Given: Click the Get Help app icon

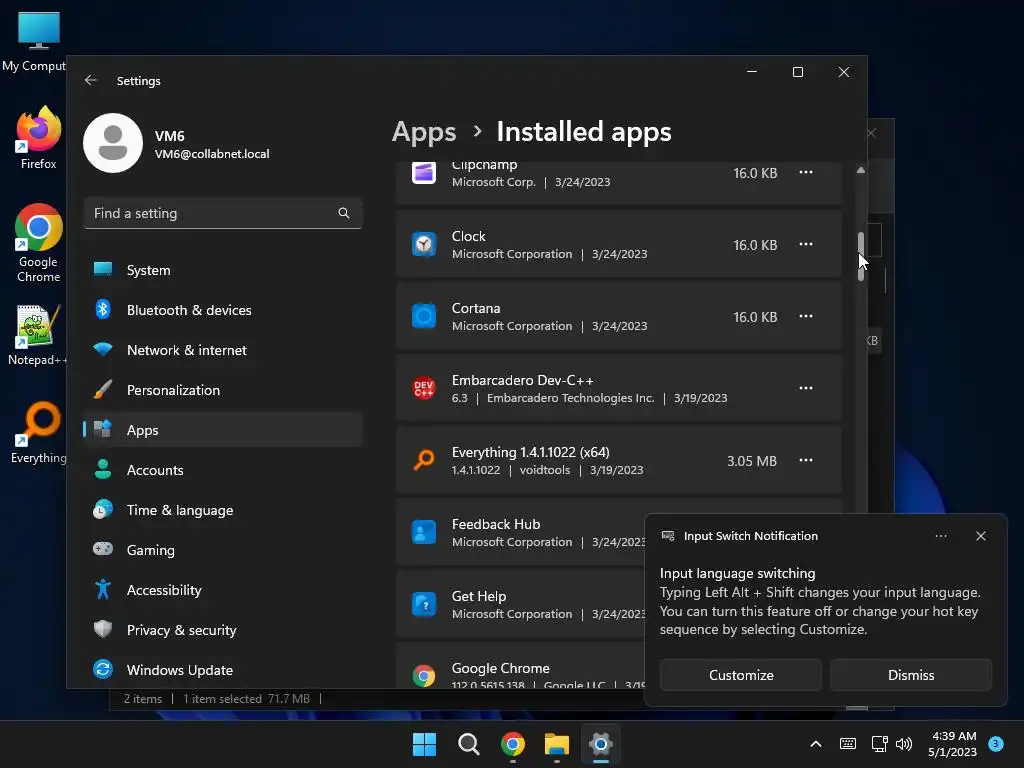Looking at the screenshot, I should [424, 604].
